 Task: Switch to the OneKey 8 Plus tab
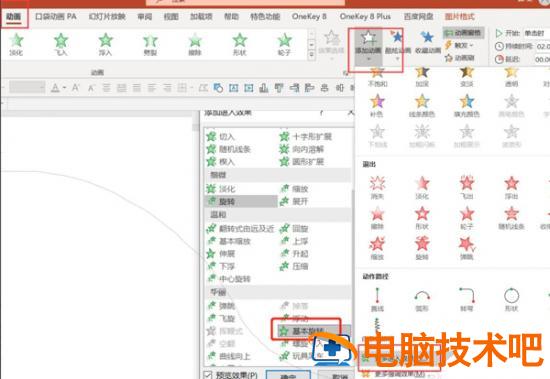coord(365,16)
